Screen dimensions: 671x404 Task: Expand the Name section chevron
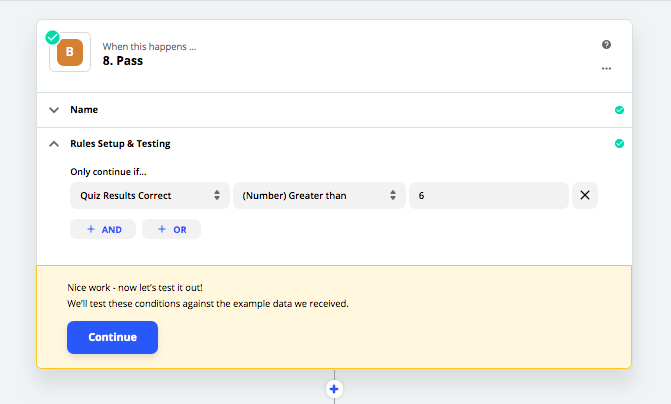click(54, 110)
